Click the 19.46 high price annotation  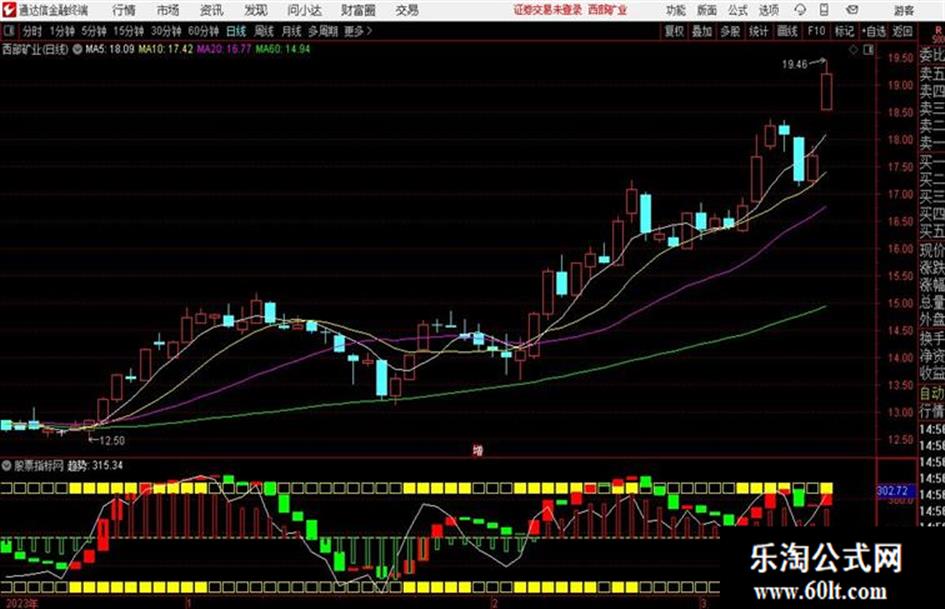pyautogui.click(x=794, y=64)
